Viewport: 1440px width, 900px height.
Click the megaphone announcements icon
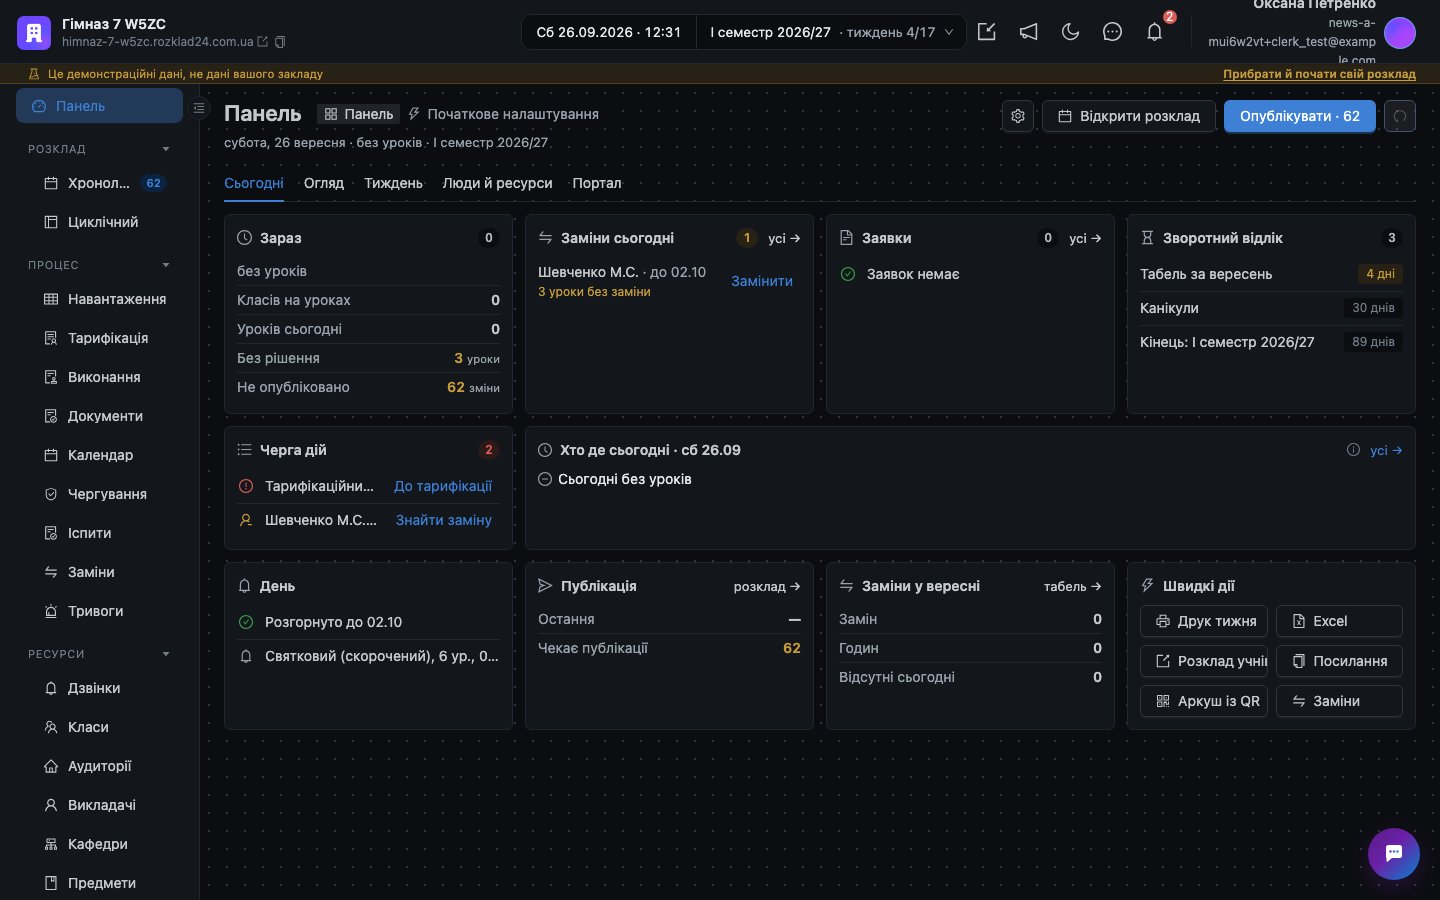tap(1028, 32)
